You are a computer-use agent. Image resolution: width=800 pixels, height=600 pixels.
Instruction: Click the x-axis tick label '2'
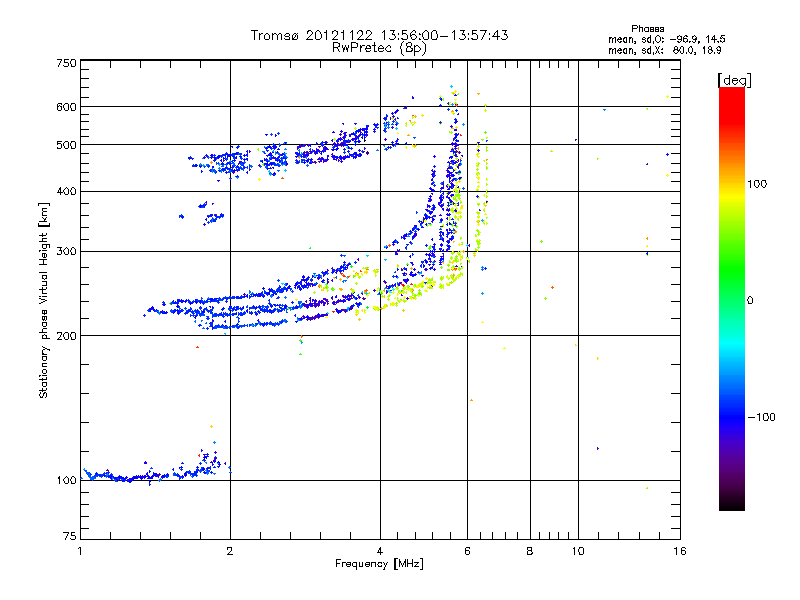tap(230, 551)
